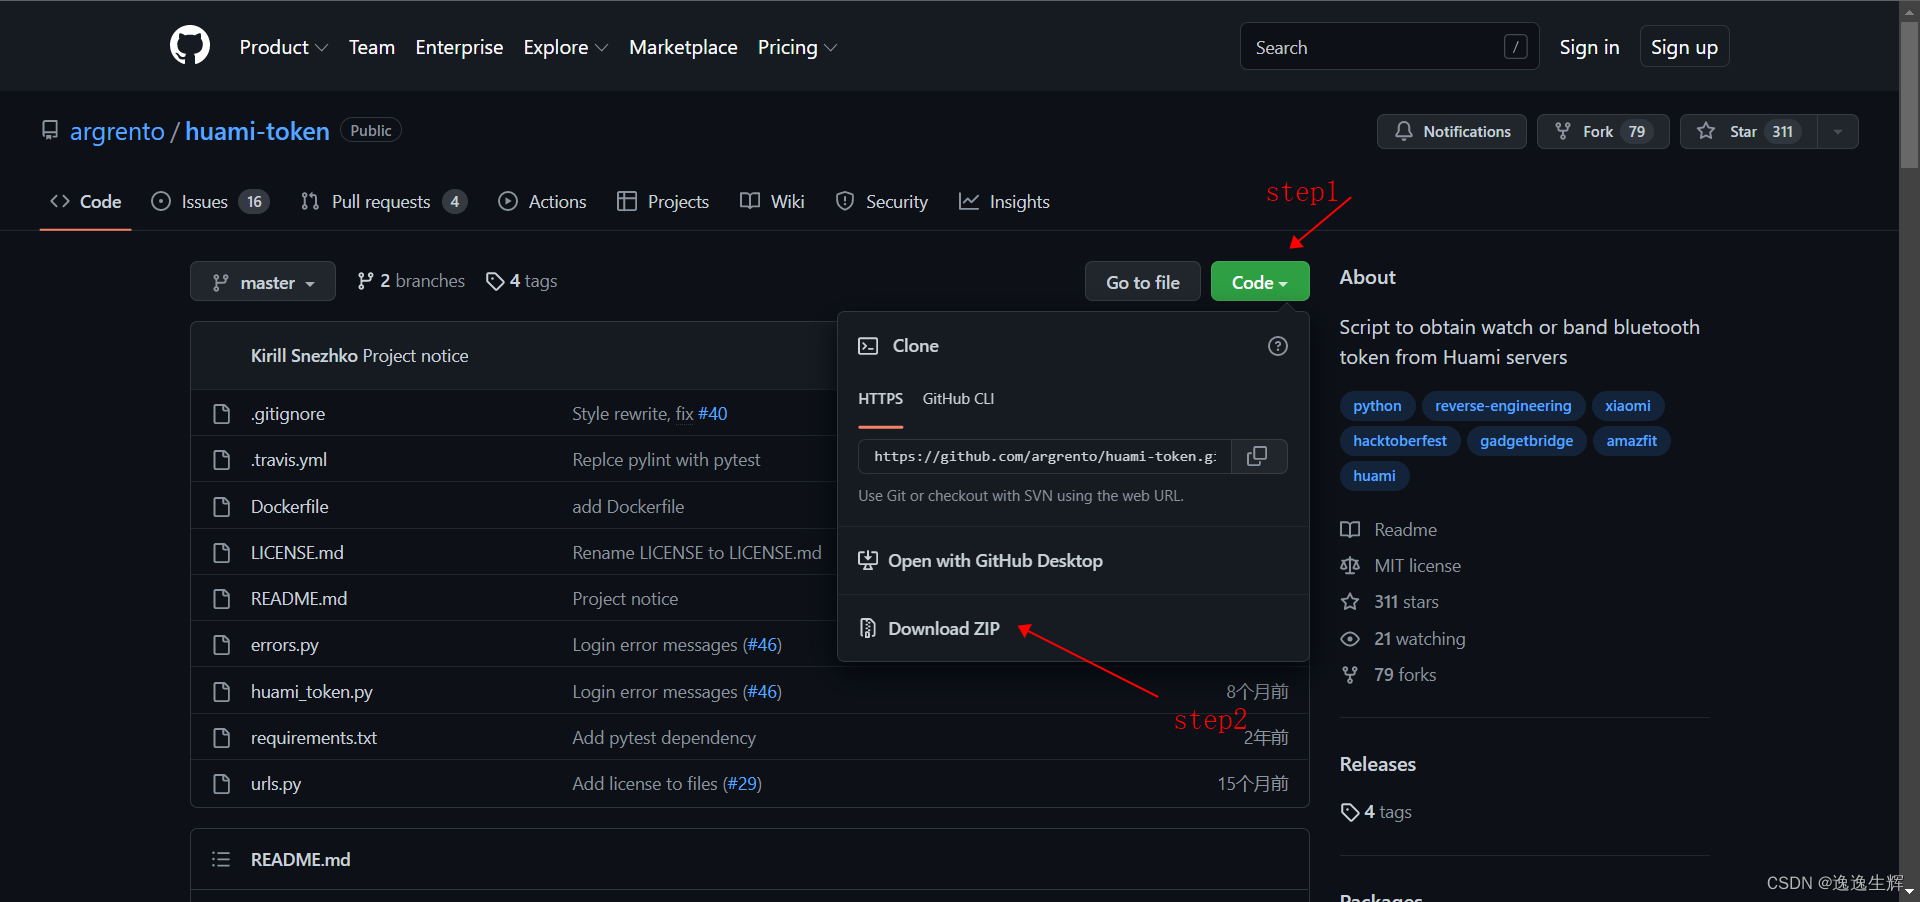1920x902 pixels.
Task: Click the Sign up button
Action: tap(1684, 47)
